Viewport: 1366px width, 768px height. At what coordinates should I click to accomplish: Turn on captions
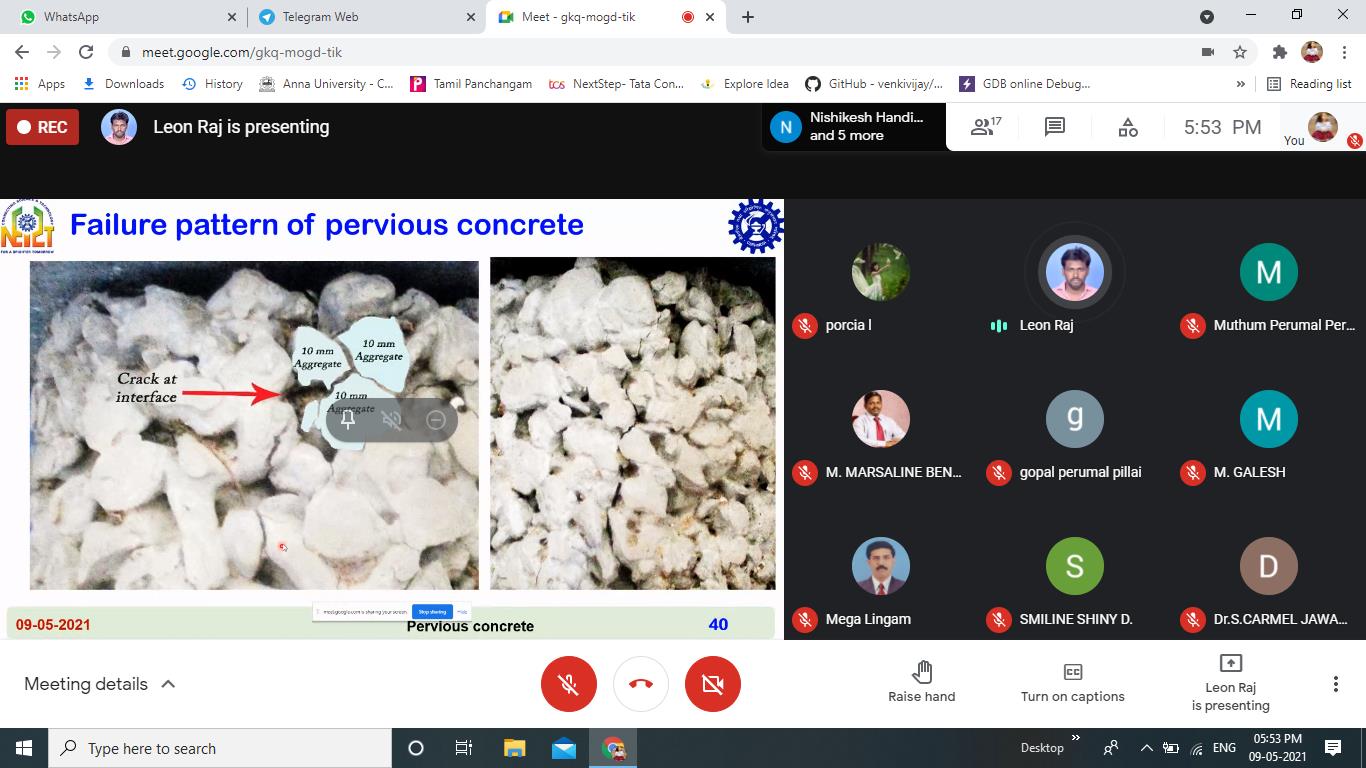[1072, 682]
